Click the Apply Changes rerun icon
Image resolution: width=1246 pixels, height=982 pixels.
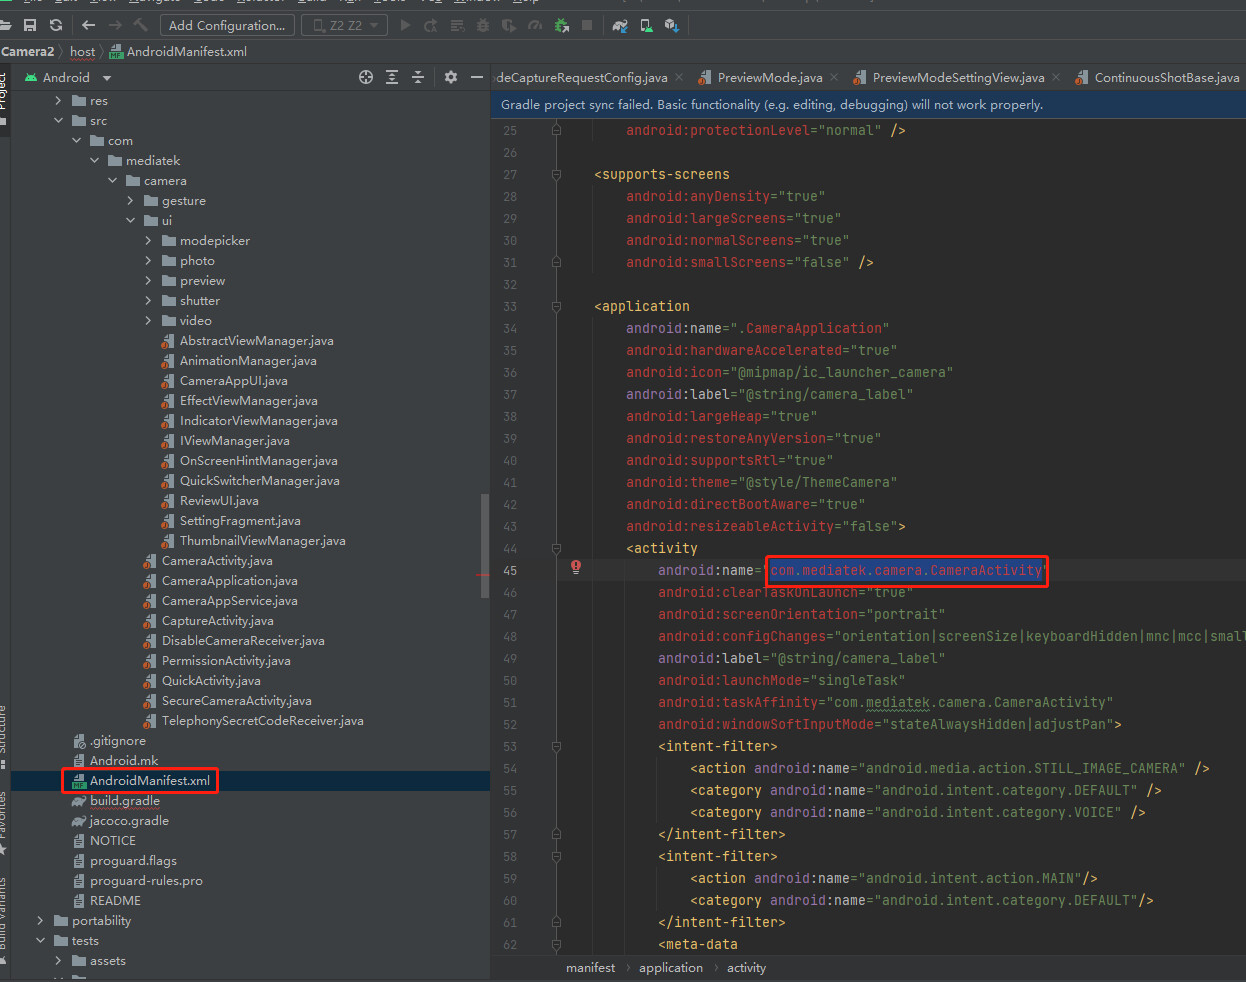(431, 25)
